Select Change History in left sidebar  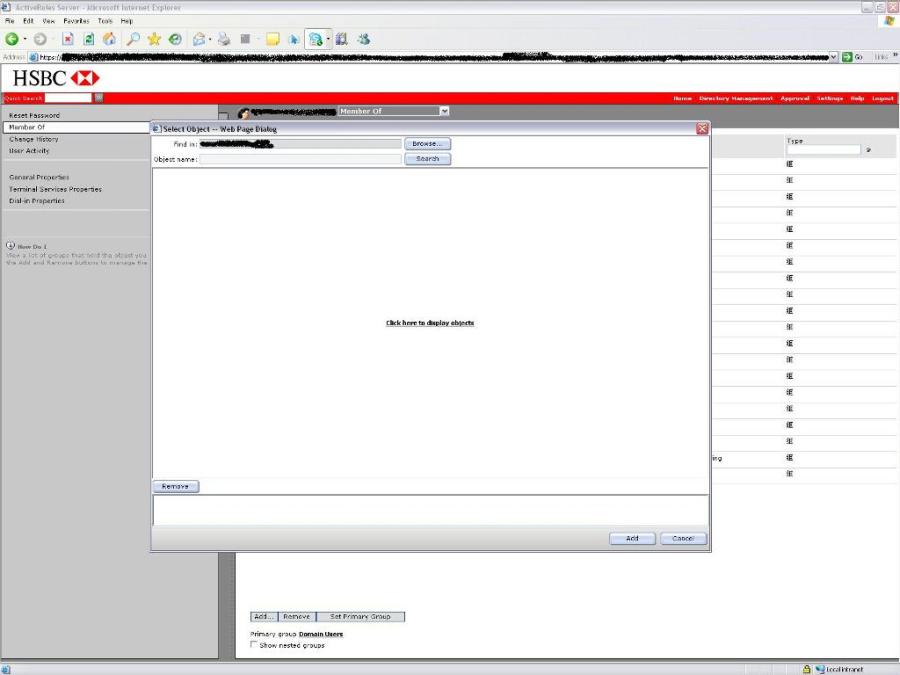pyautogui.click(x=34, y=139)
